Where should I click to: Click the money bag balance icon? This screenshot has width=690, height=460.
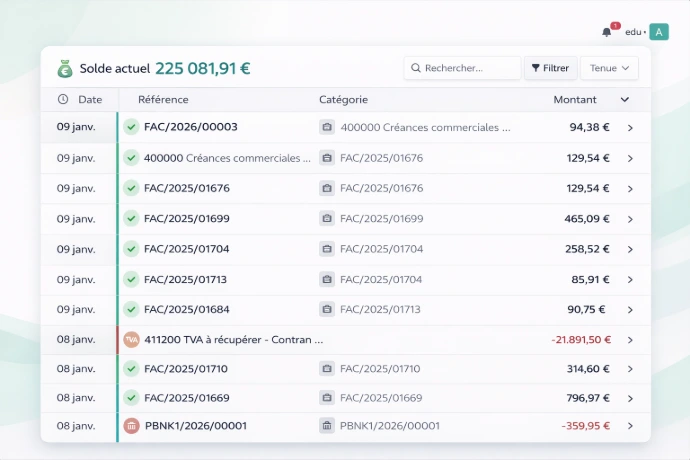click(65, 68)
